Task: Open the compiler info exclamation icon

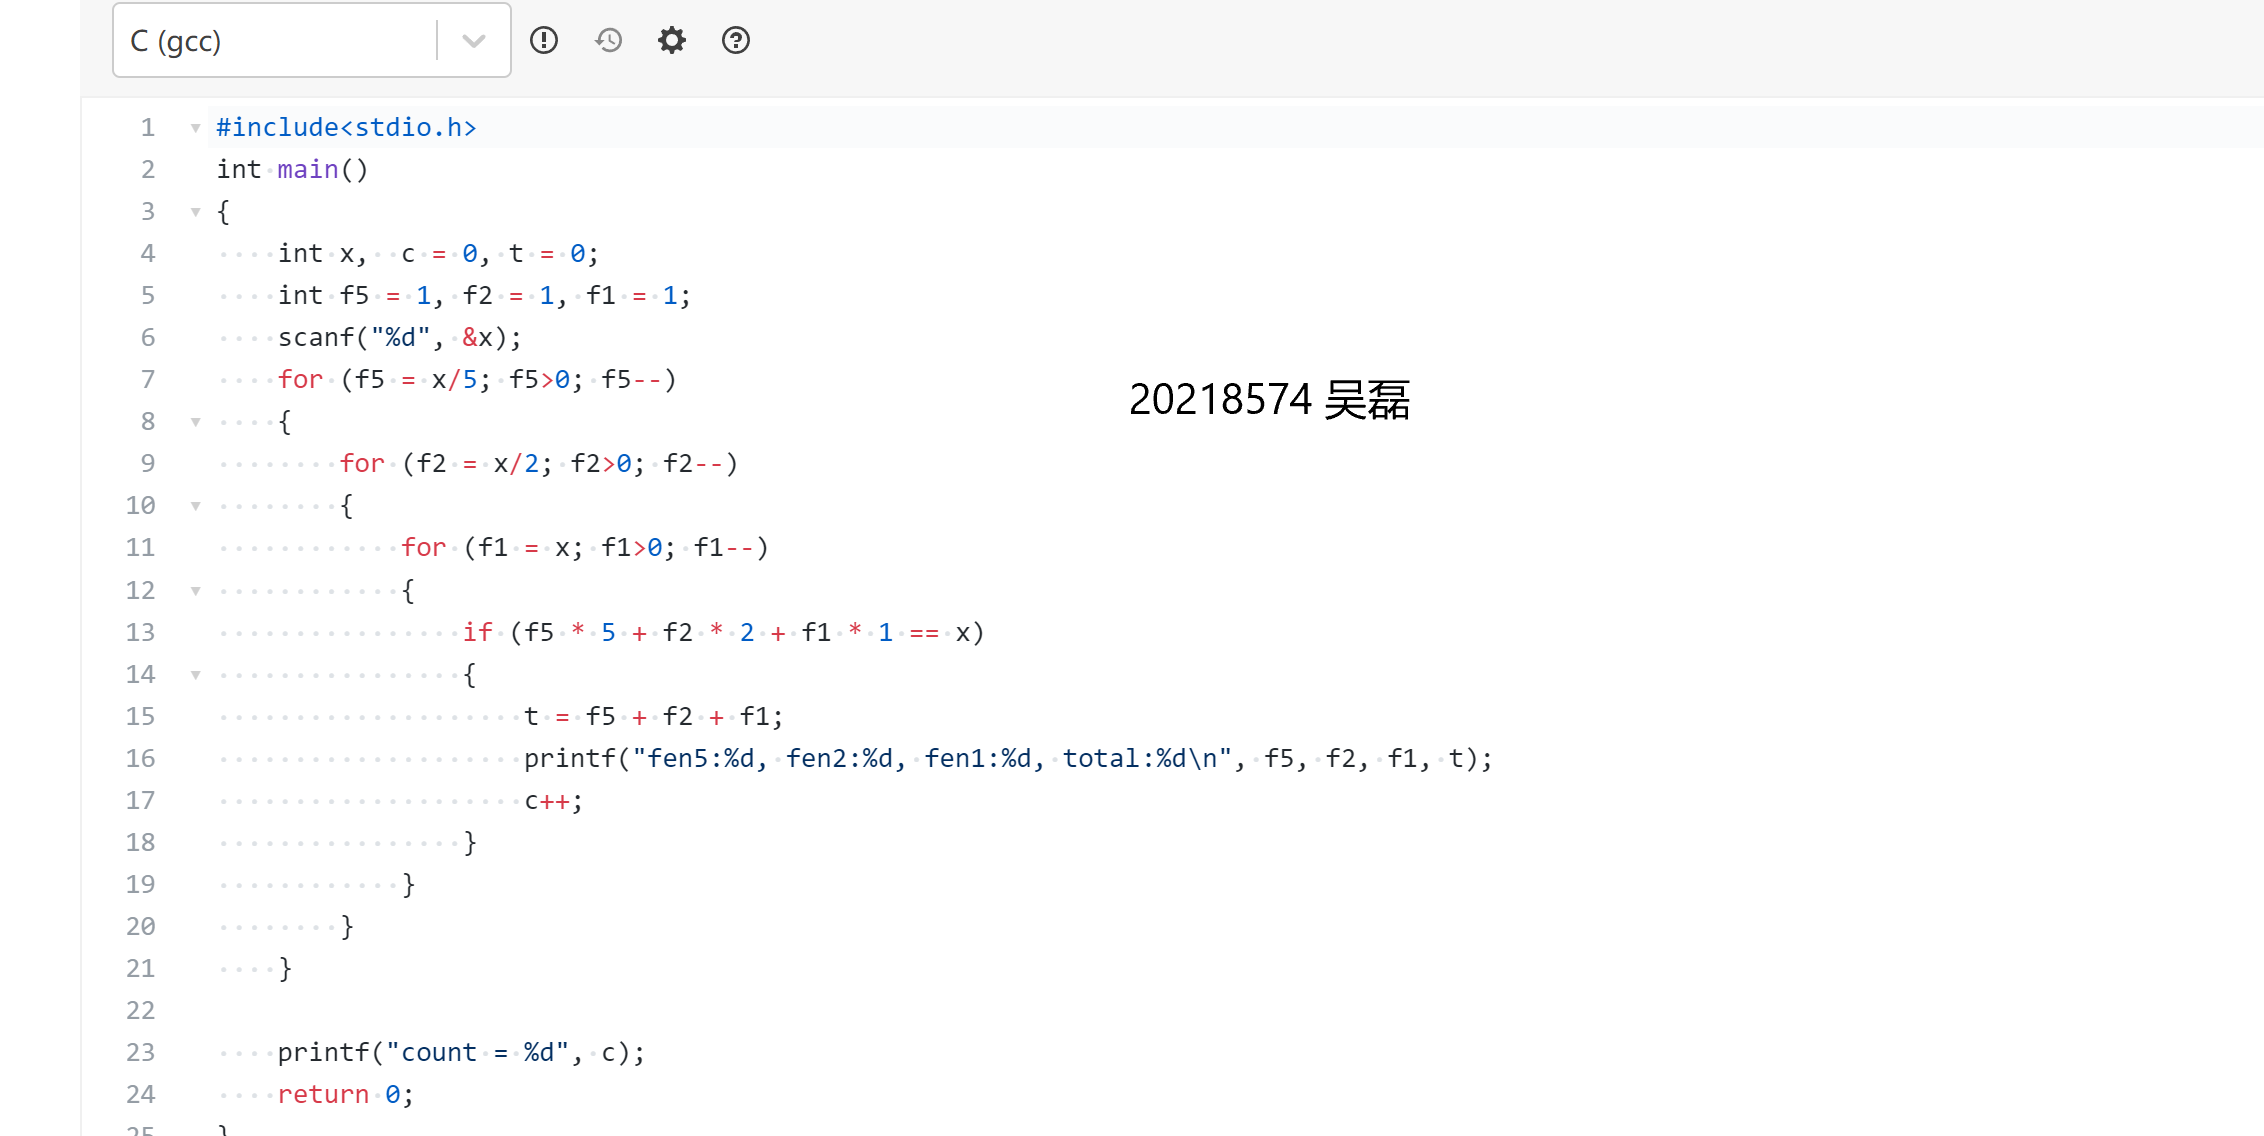Action: coord(544,40)
